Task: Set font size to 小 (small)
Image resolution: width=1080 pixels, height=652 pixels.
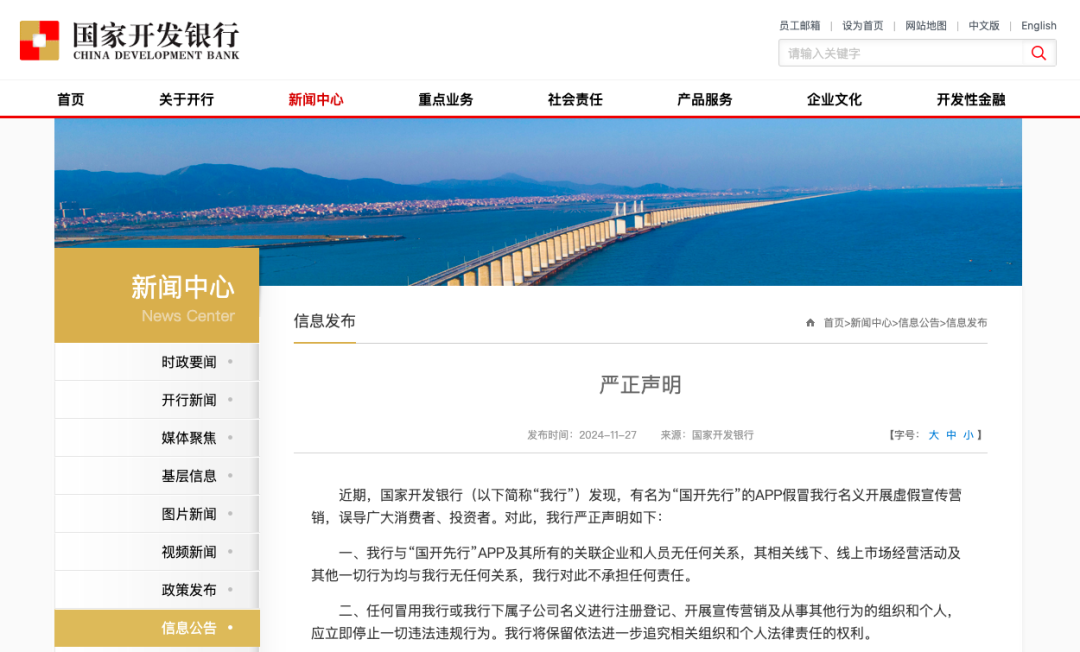Action: tap(968, 435)
